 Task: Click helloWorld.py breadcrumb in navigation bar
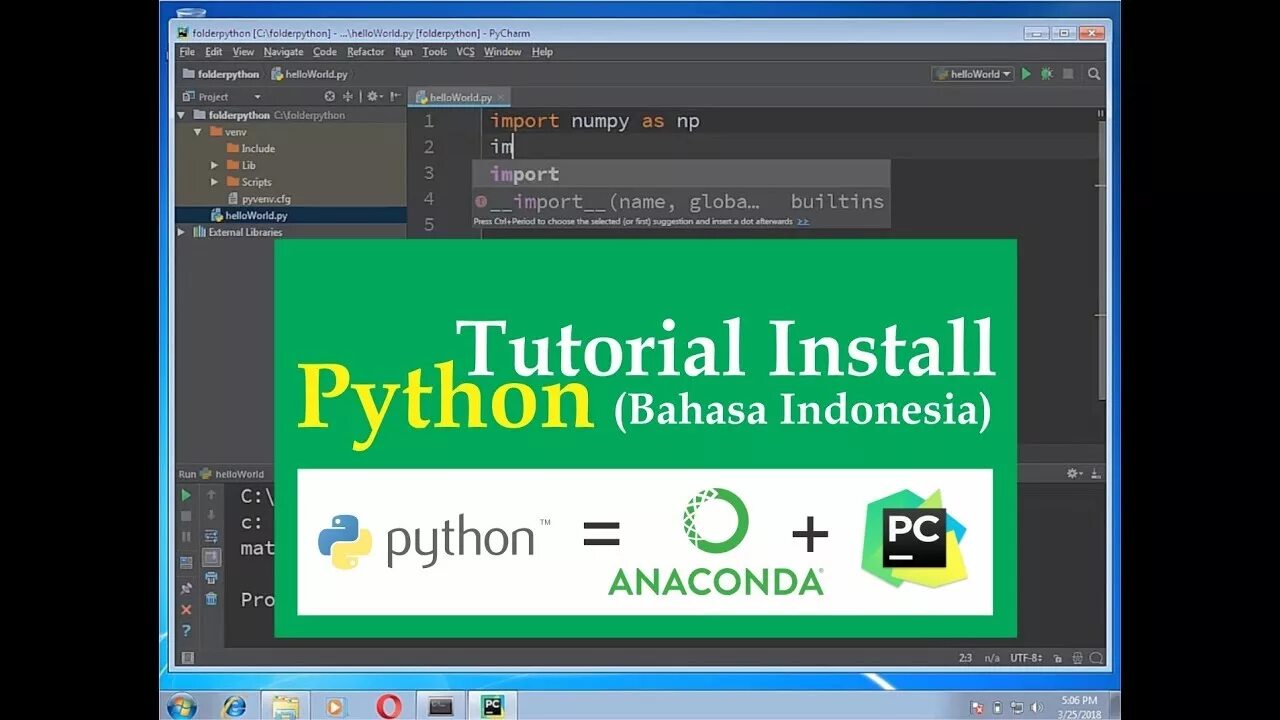click(308, 74)
